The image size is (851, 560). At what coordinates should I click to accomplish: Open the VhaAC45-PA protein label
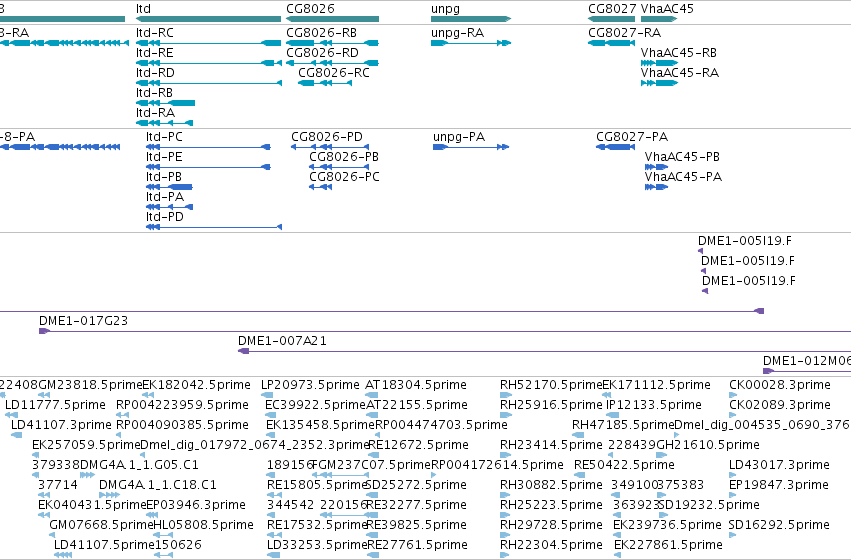tap(683, 177)
